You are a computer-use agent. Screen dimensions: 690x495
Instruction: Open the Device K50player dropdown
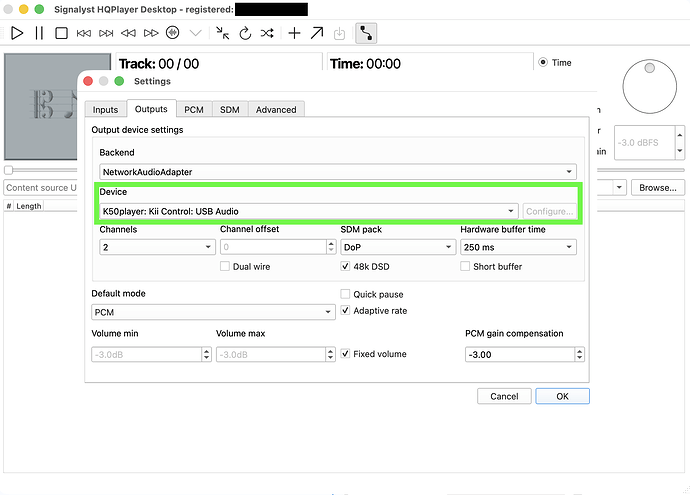coord(309,211)
